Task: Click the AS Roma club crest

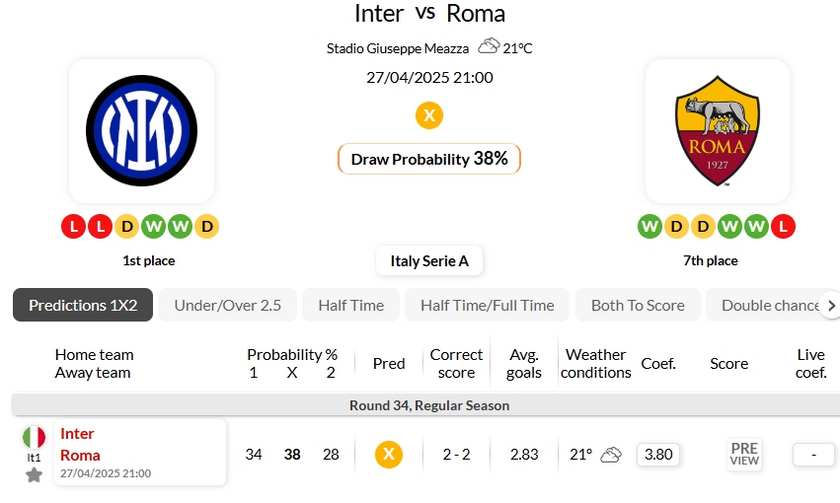Action: point(717,131)
